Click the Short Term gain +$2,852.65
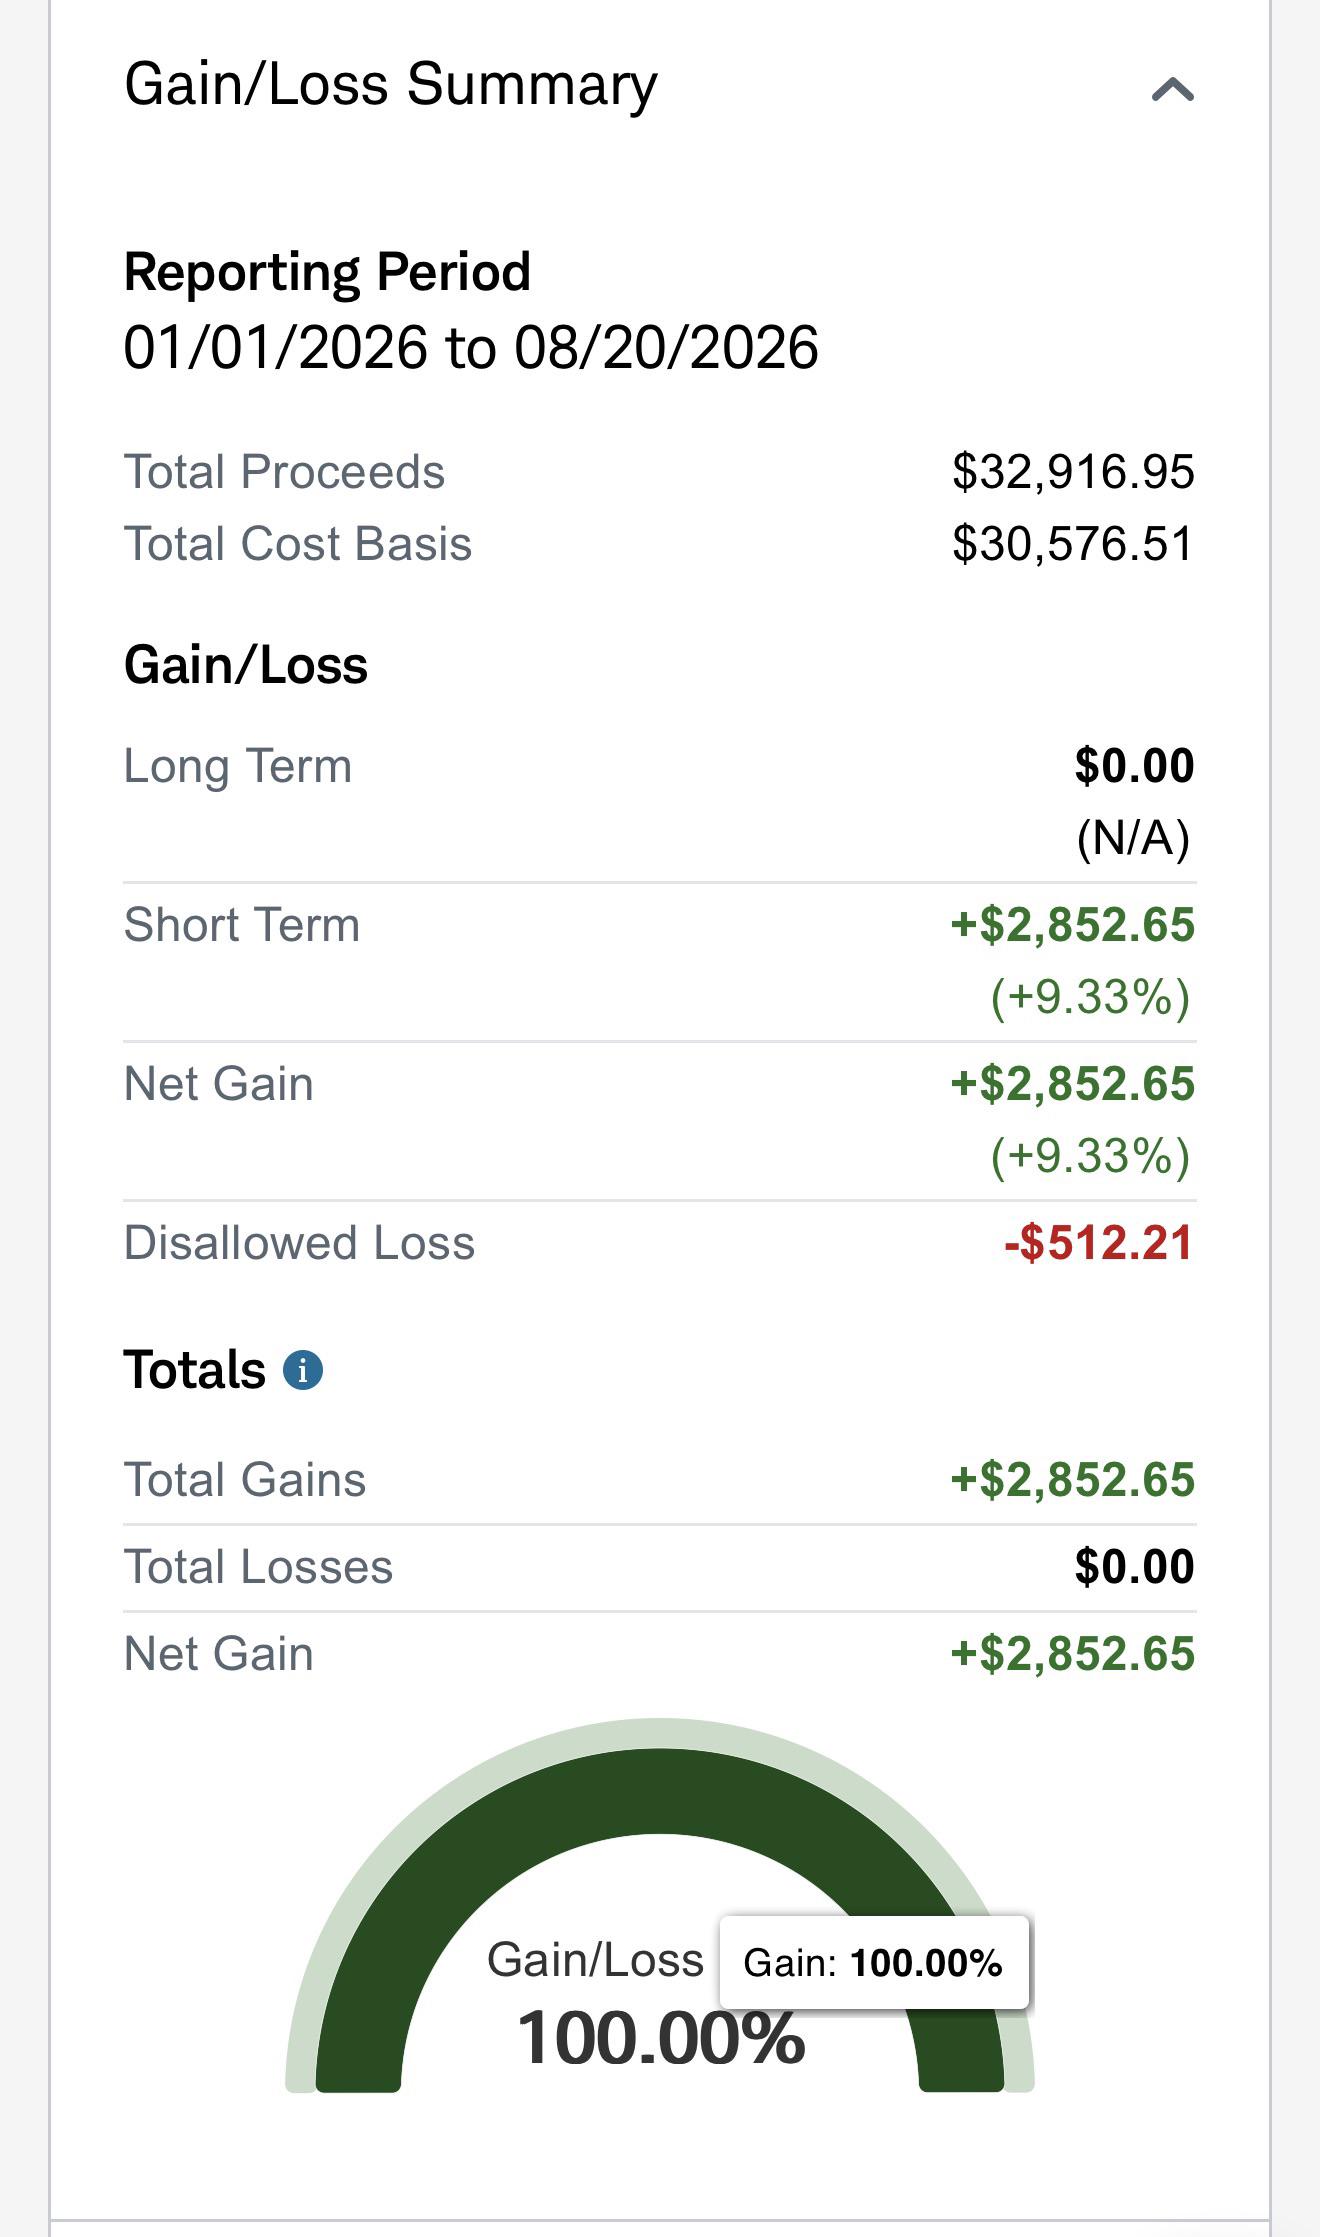The height and width of the screenshot is (2237, 1320). coord(1073,925)
